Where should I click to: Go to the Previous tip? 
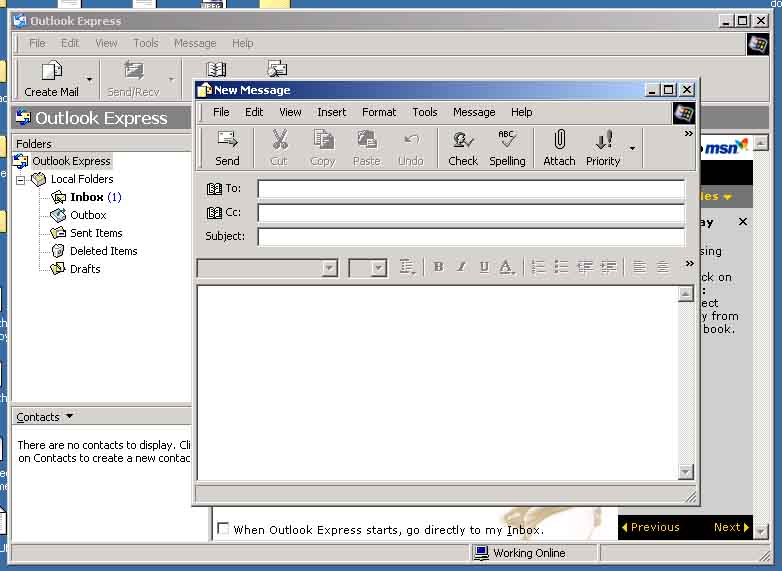[651, 527]
